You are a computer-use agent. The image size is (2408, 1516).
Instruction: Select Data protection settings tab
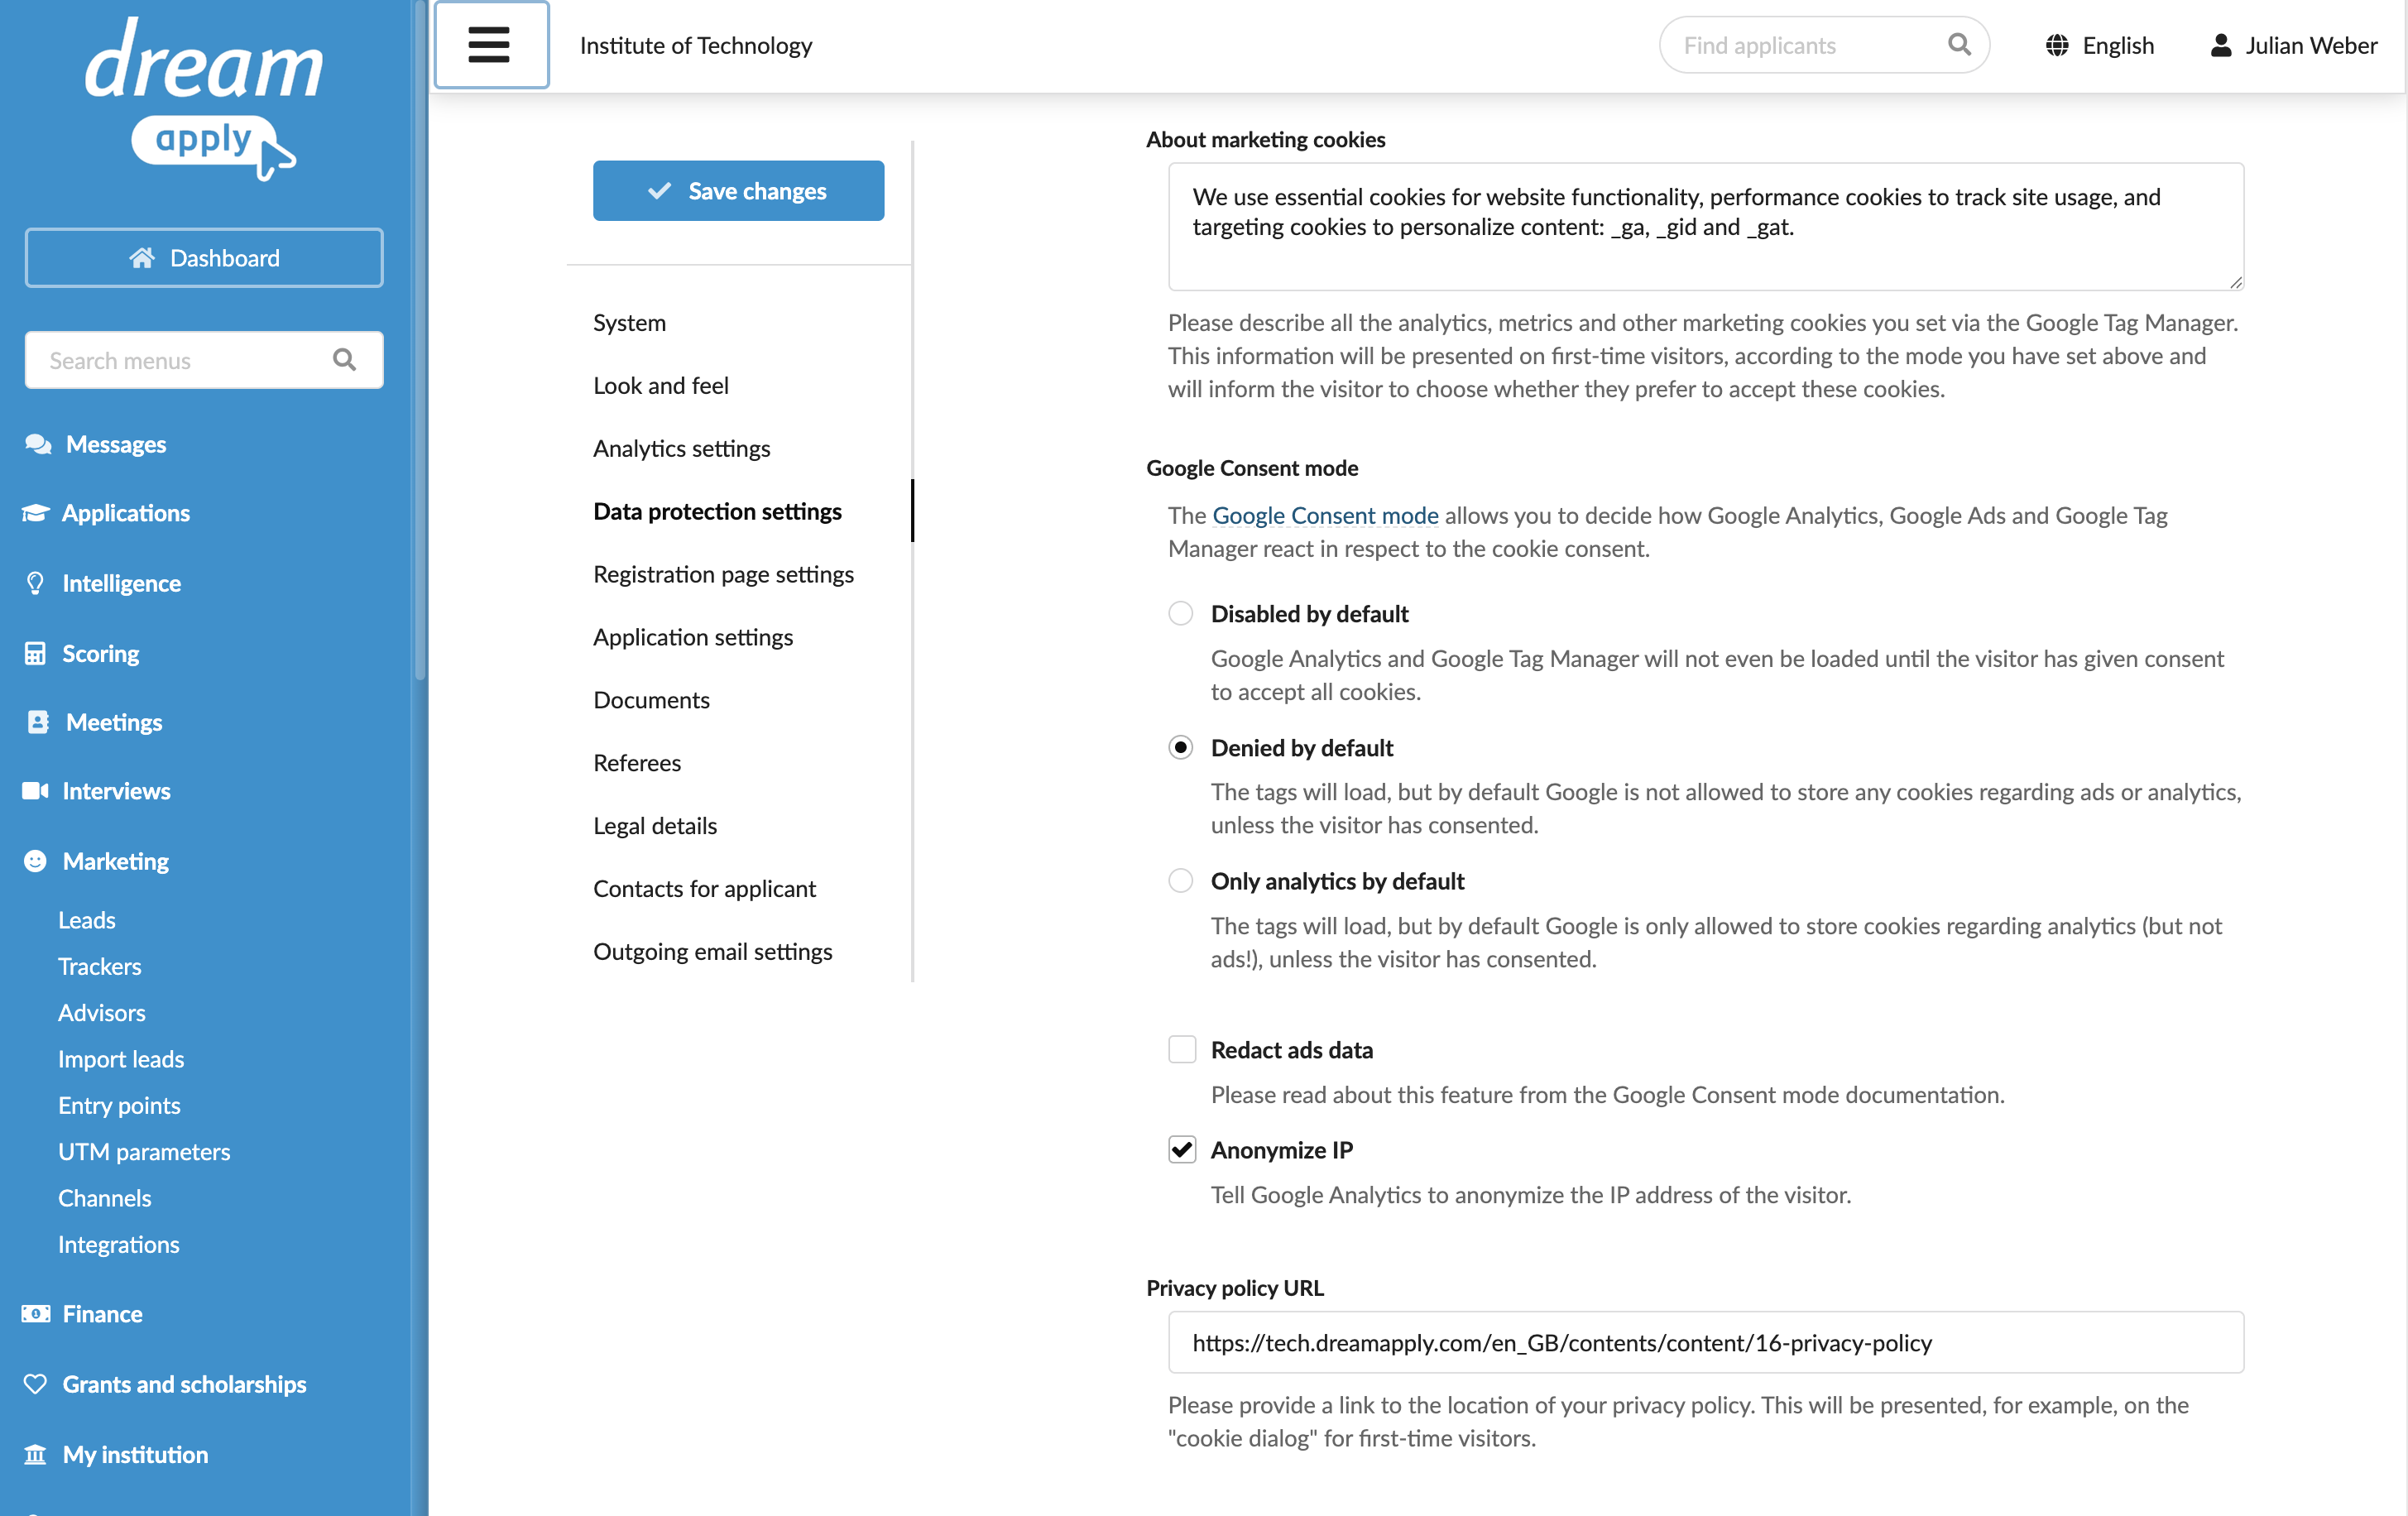pos(718,511)
